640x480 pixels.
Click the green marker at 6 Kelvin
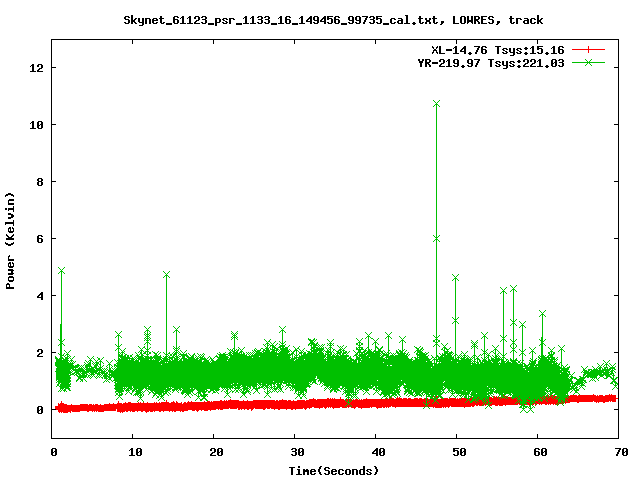pyautogui.click(x=436, y=238)
